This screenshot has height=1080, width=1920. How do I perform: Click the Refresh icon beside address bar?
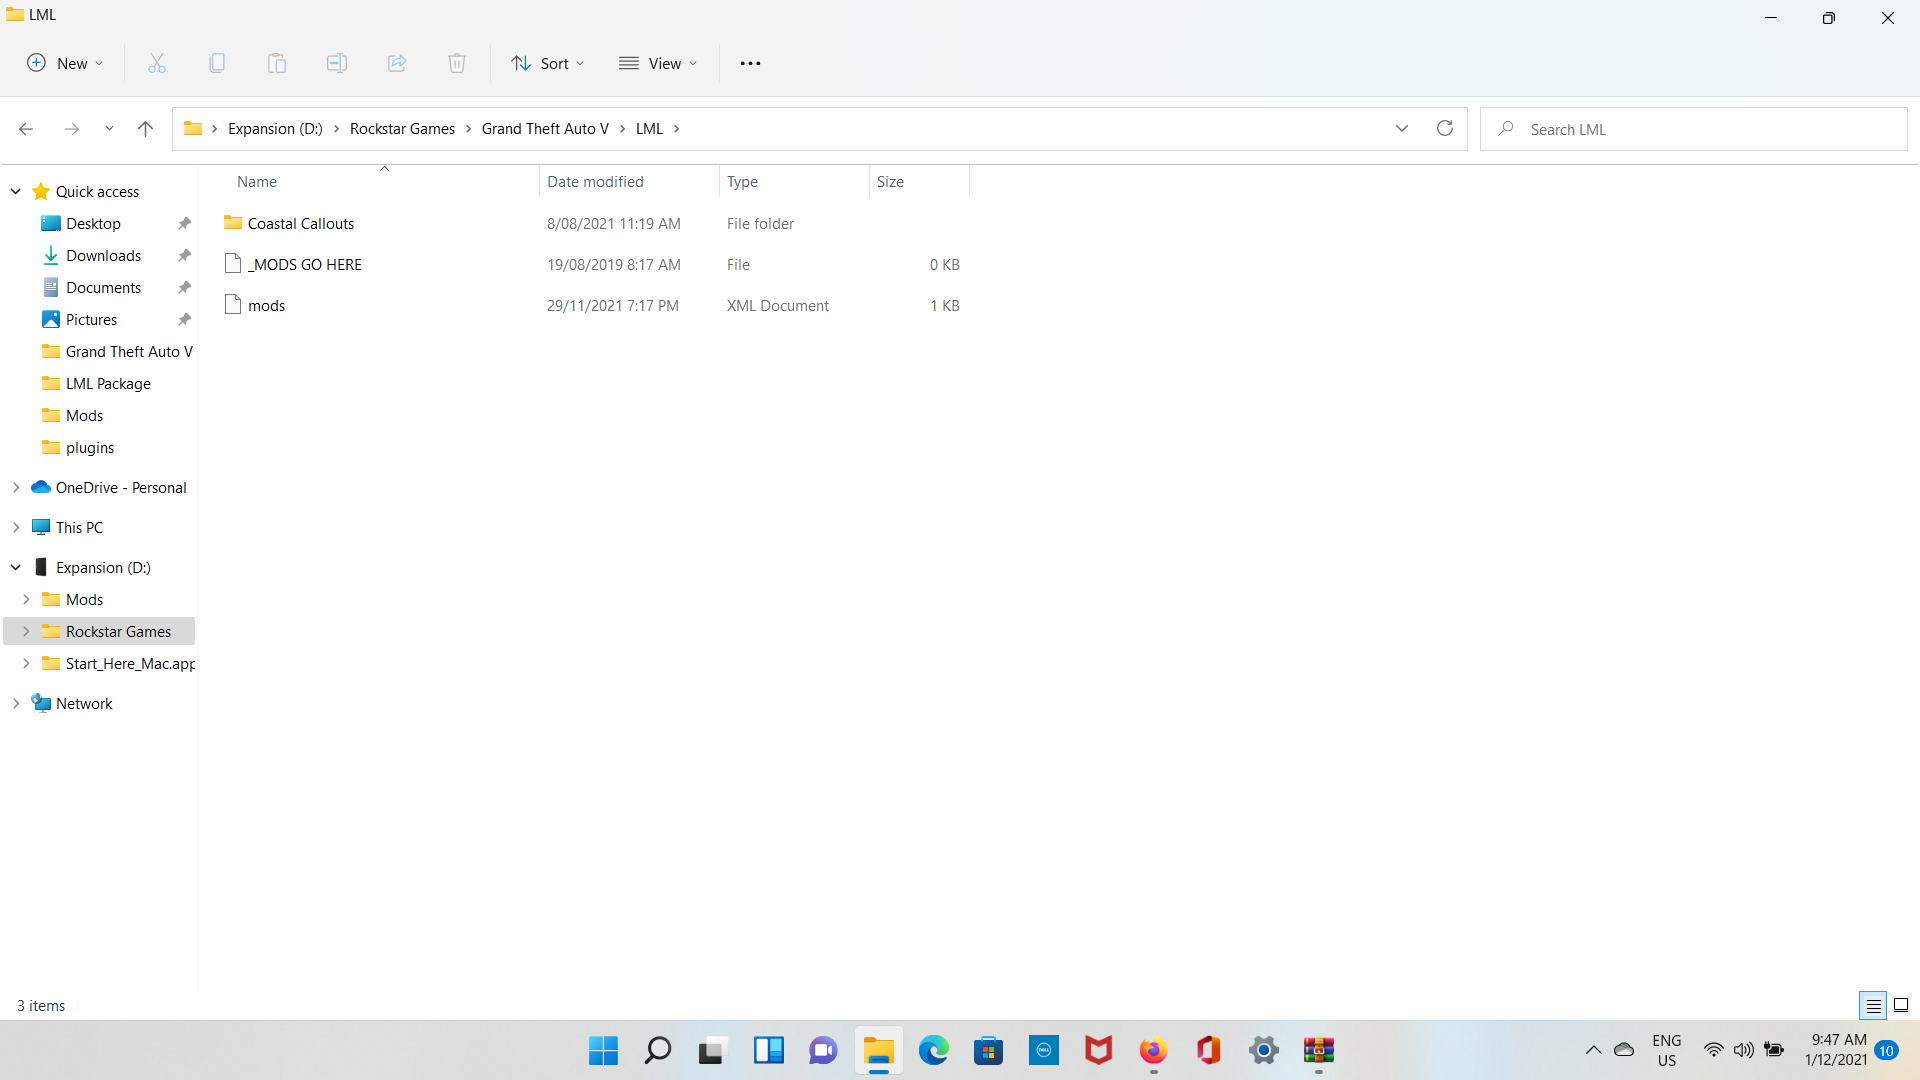click(1445, 128)
